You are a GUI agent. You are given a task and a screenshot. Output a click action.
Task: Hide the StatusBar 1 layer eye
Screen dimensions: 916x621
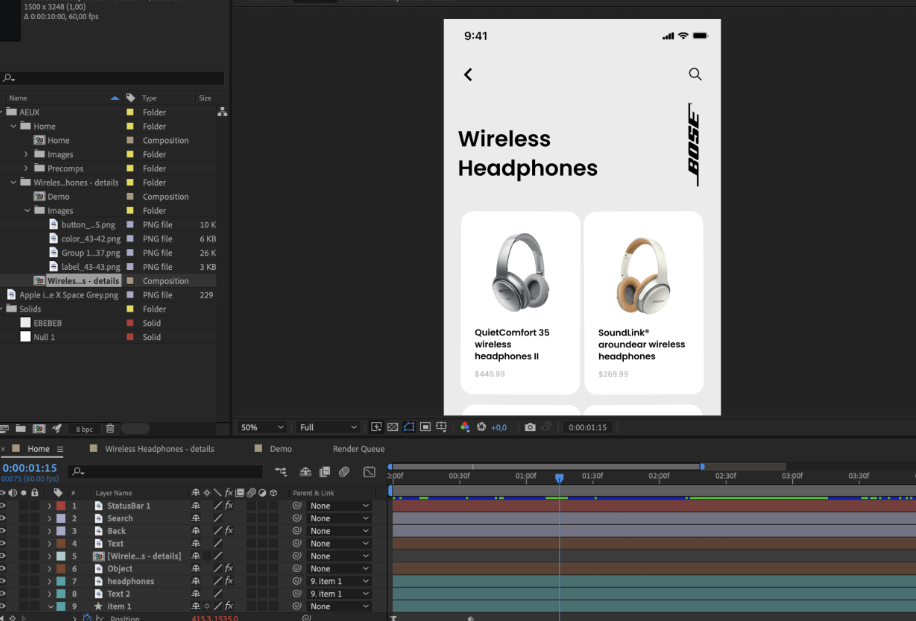[3, 505]
